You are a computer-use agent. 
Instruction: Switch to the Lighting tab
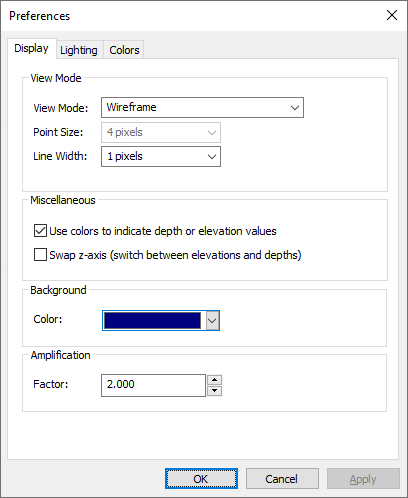coord(79,50)
